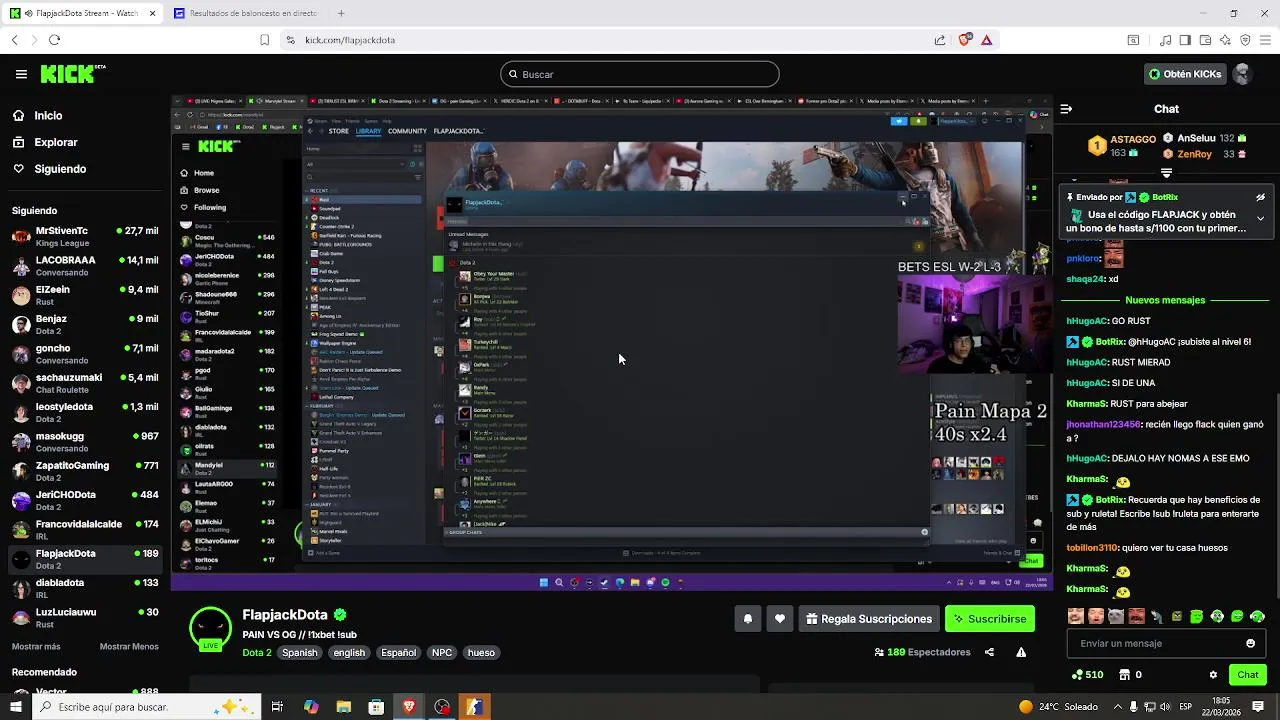The image size is (1280, 720).
Task: Open MrStivenTc channel in sidebar
Action: click(x=86, y=236)
